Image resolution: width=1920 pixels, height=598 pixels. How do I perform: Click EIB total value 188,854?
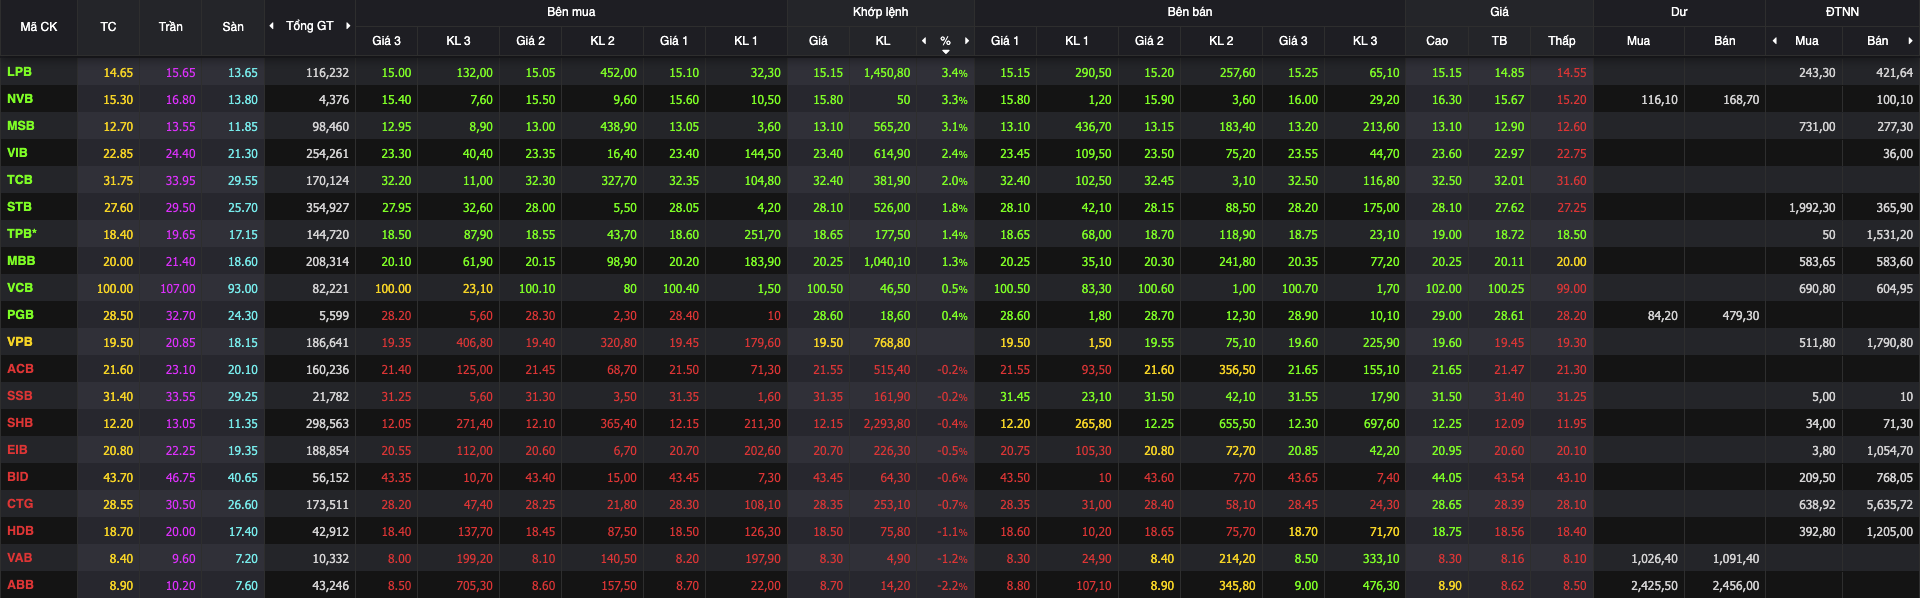327,451
